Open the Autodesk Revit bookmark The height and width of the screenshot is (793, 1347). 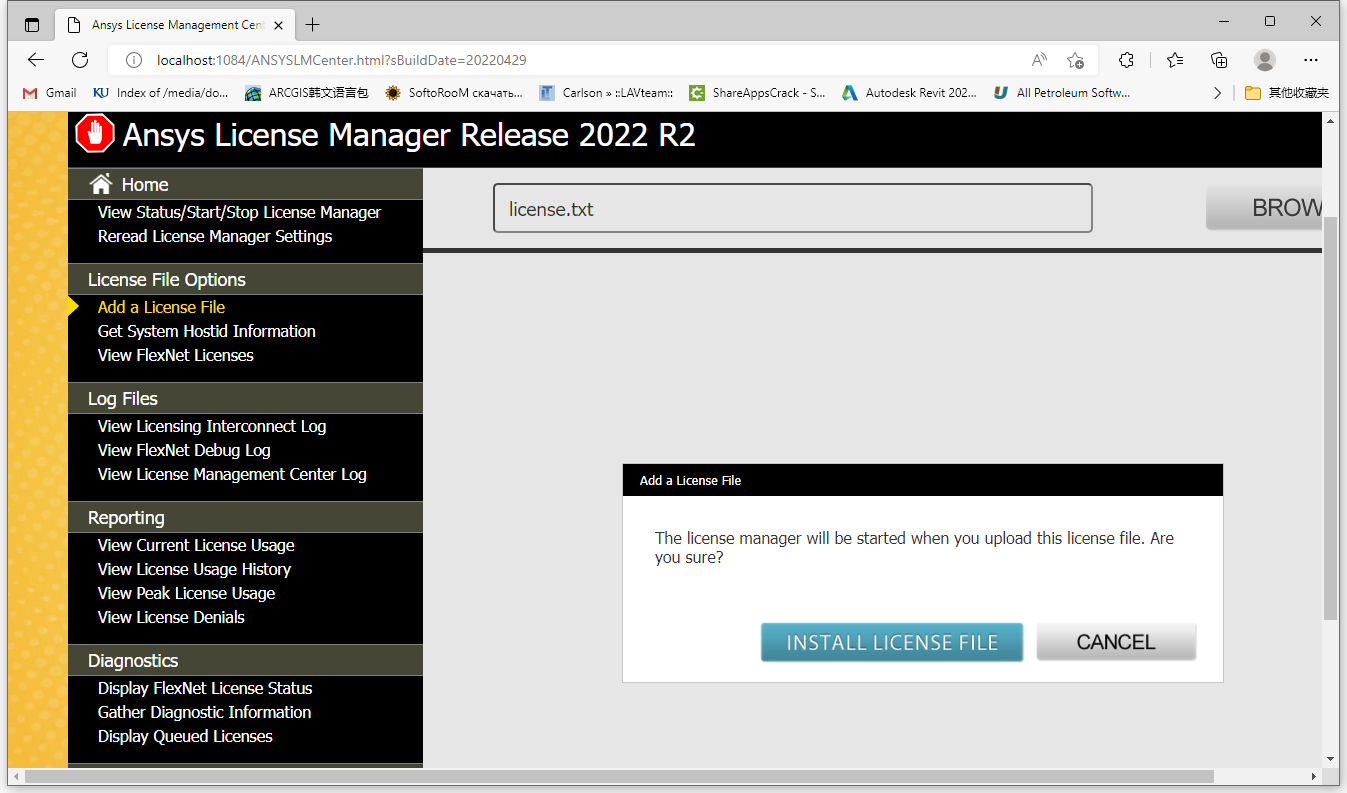click(x=909, y=93)
